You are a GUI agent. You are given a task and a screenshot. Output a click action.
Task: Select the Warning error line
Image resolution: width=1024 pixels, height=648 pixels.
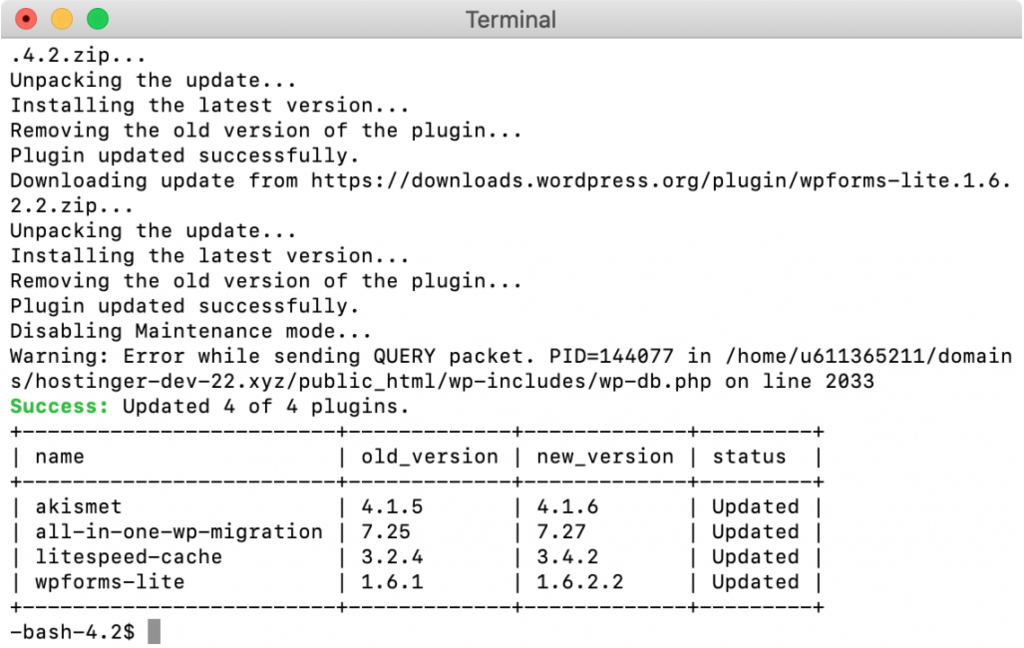pyautogui.click(x=300, y=356)
